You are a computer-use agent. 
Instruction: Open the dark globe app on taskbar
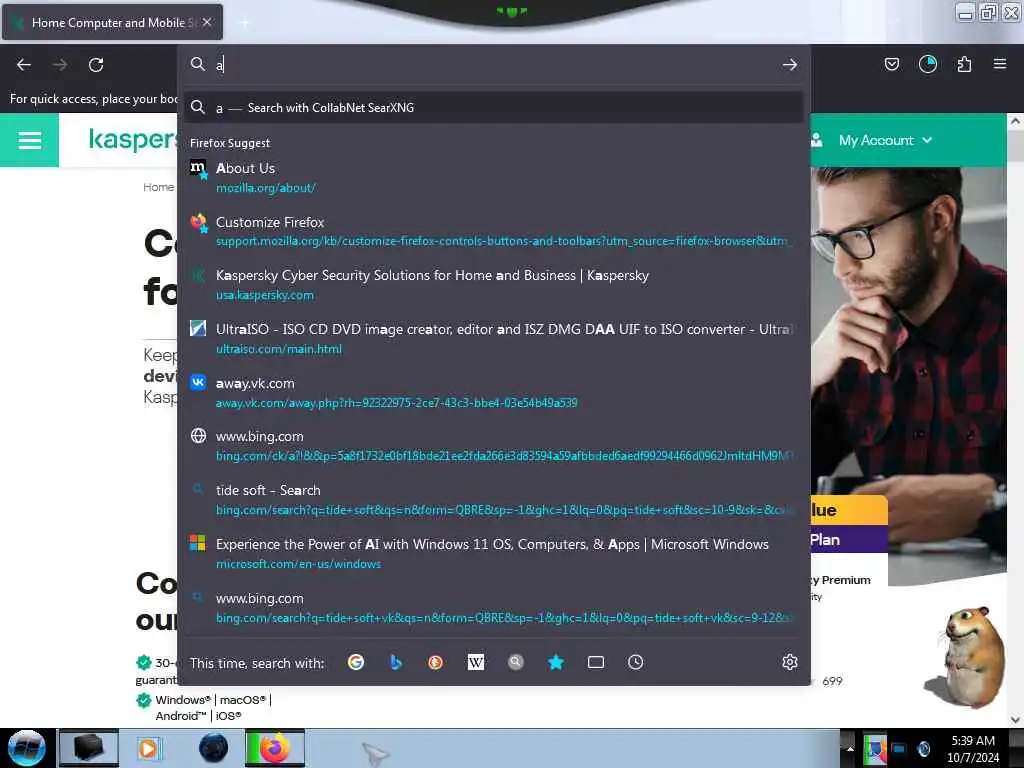tap(214, 748)
